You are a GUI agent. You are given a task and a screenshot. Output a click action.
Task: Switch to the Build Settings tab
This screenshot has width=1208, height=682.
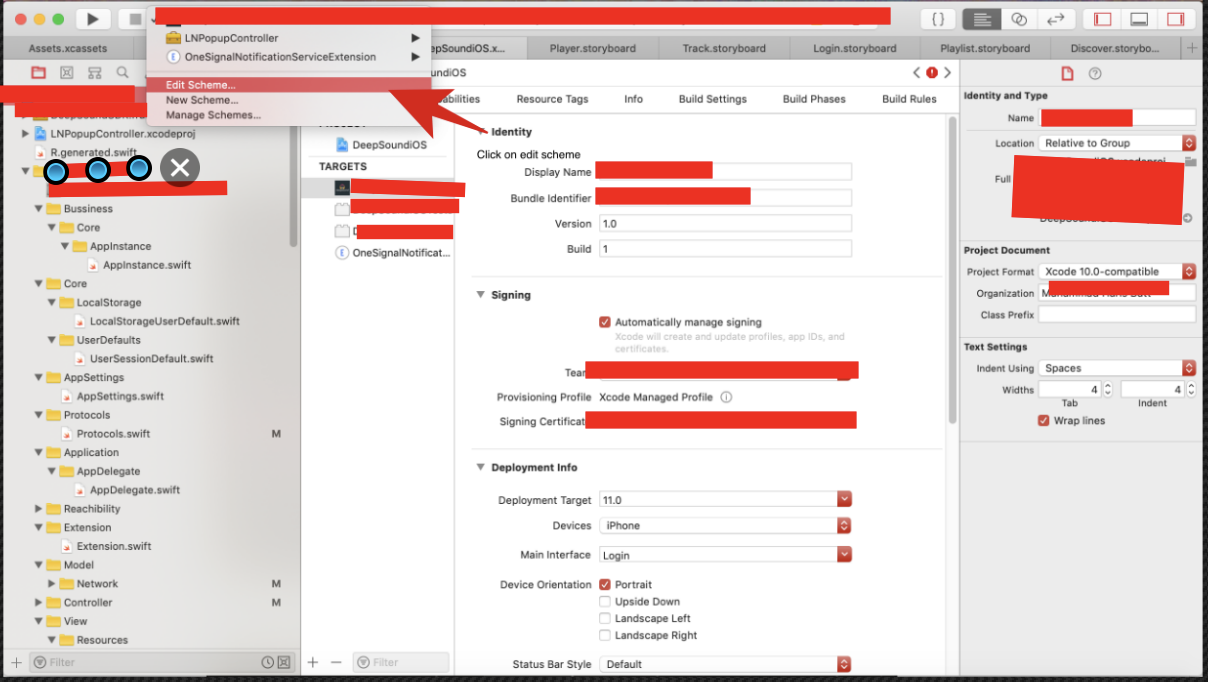(x=712, y=99)
